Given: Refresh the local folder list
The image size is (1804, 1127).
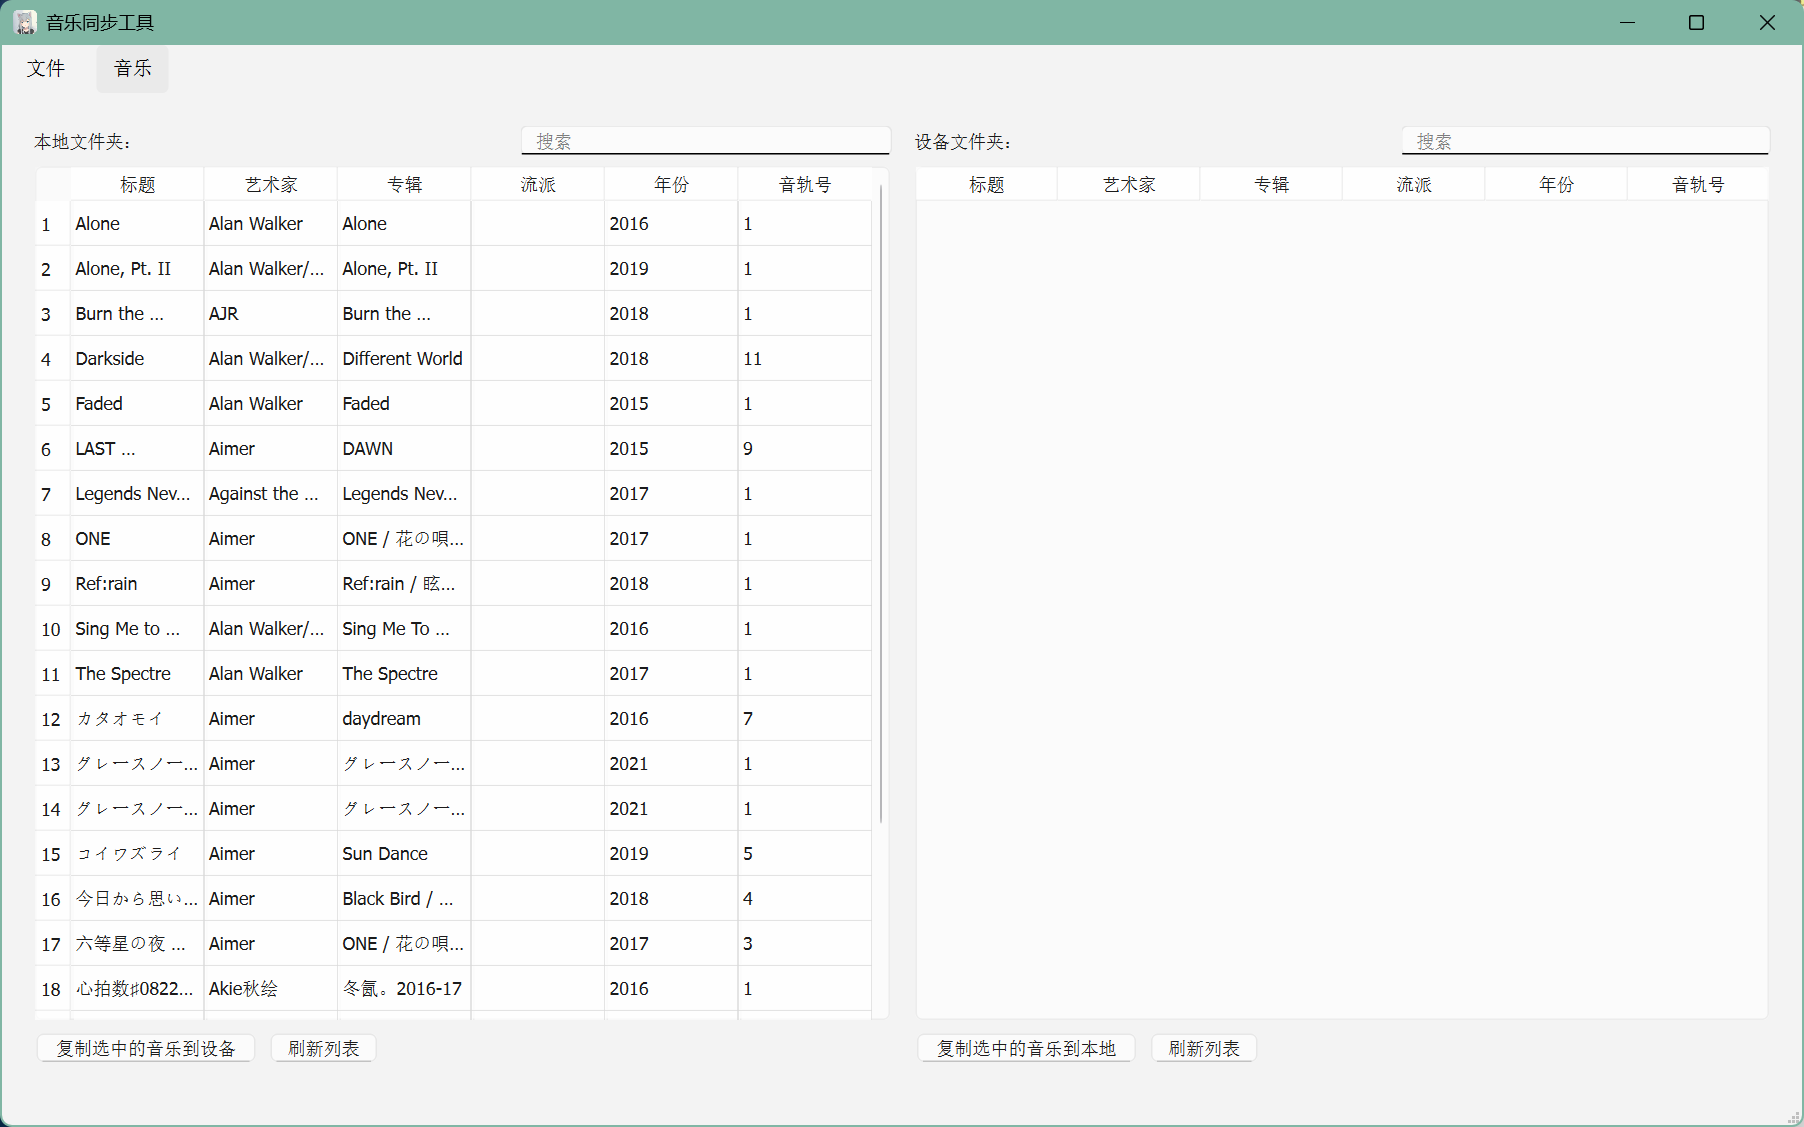Looking at the screenshot, I should (x=323, y=1048).
